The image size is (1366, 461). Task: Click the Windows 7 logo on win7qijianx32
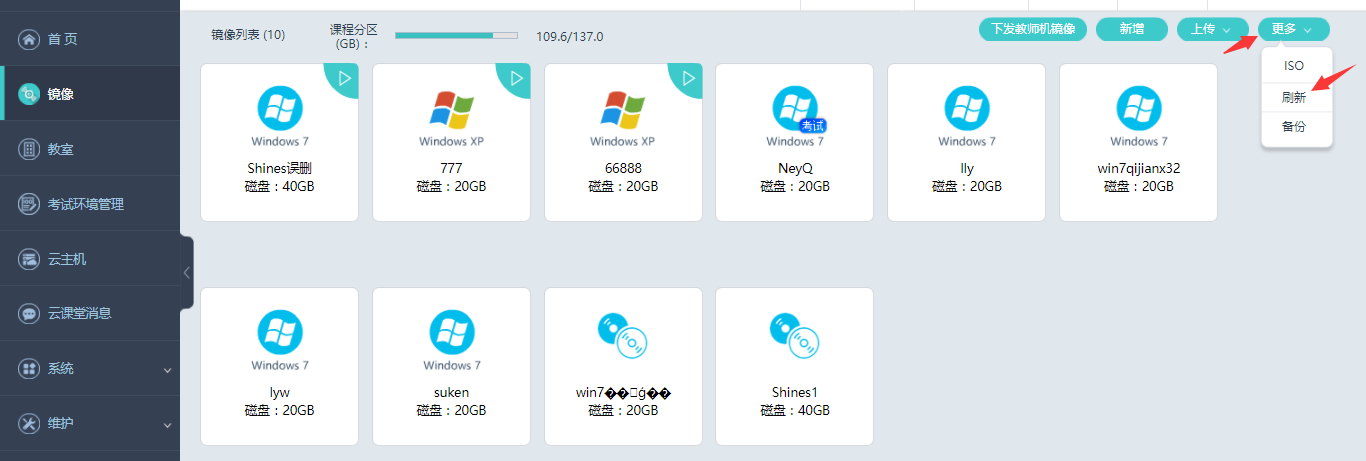point(1138,107)
